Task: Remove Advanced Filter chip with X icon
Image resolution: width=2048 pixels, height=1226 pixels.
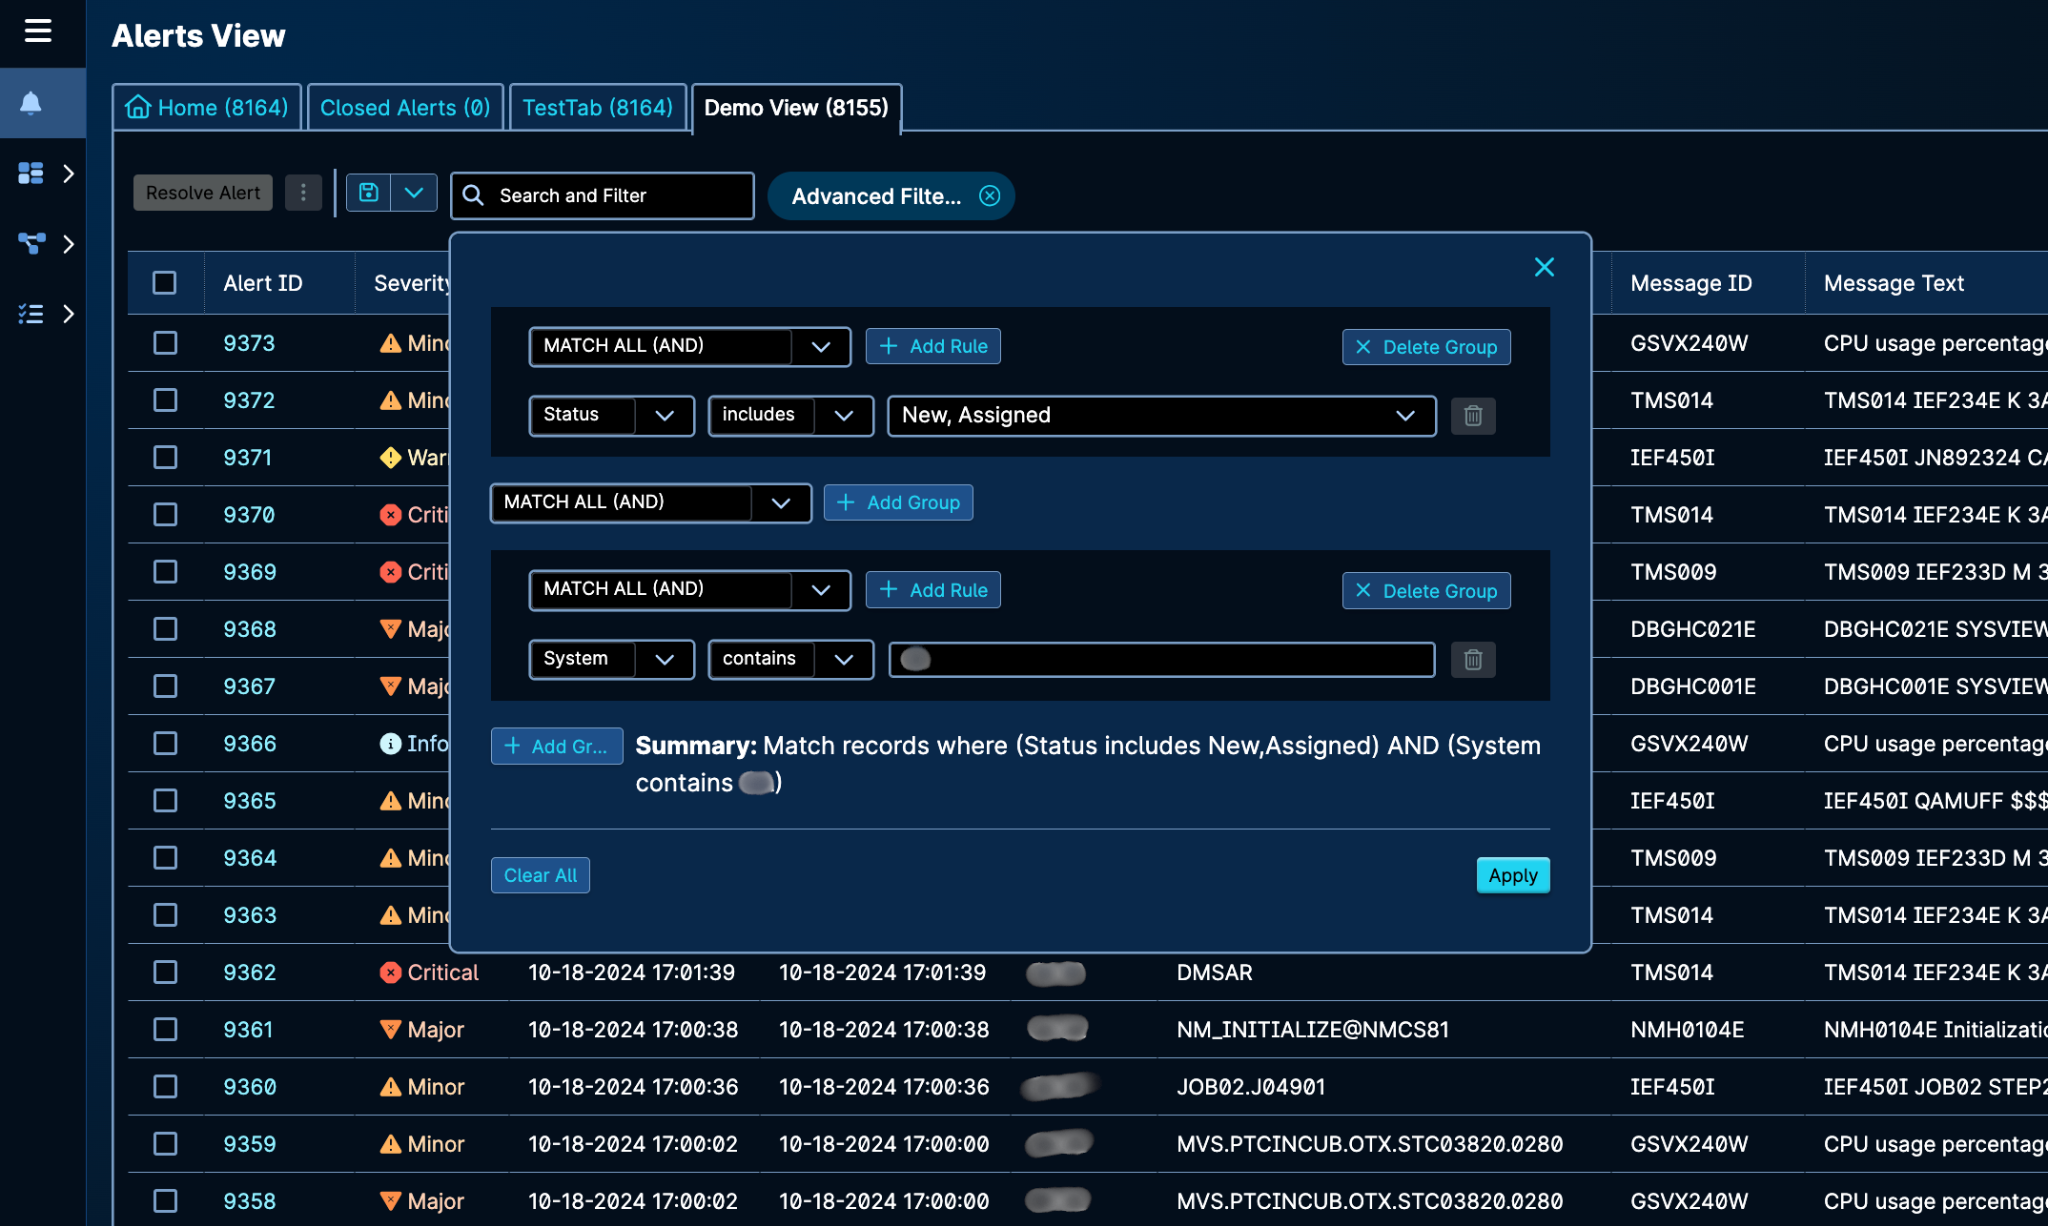Action: 989,196
